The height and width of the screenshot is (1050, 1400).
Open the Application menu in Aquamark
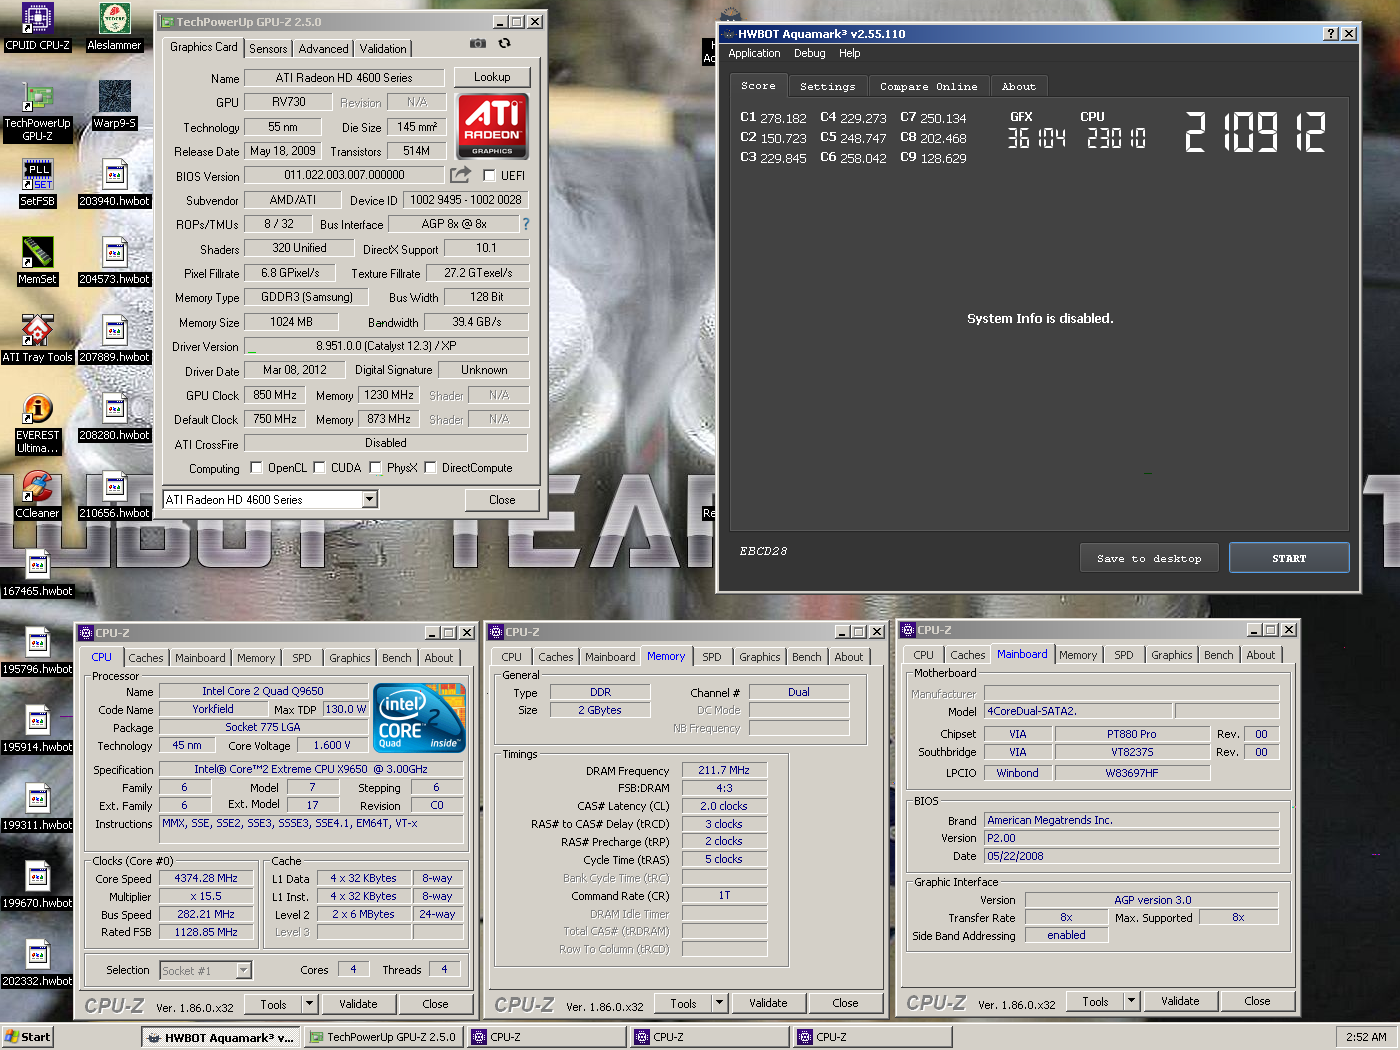(x=754, y=53)
